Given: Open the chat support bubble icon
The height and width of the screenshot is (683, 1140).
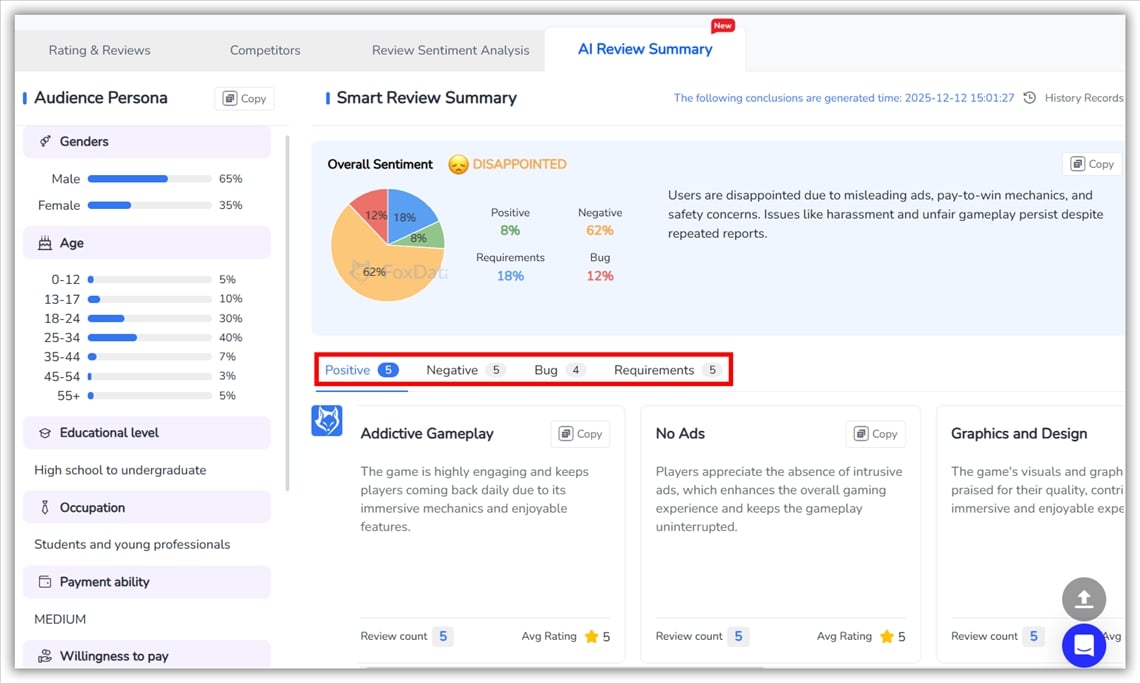Looking at the screenshot, I should [x=1084, y=645].
